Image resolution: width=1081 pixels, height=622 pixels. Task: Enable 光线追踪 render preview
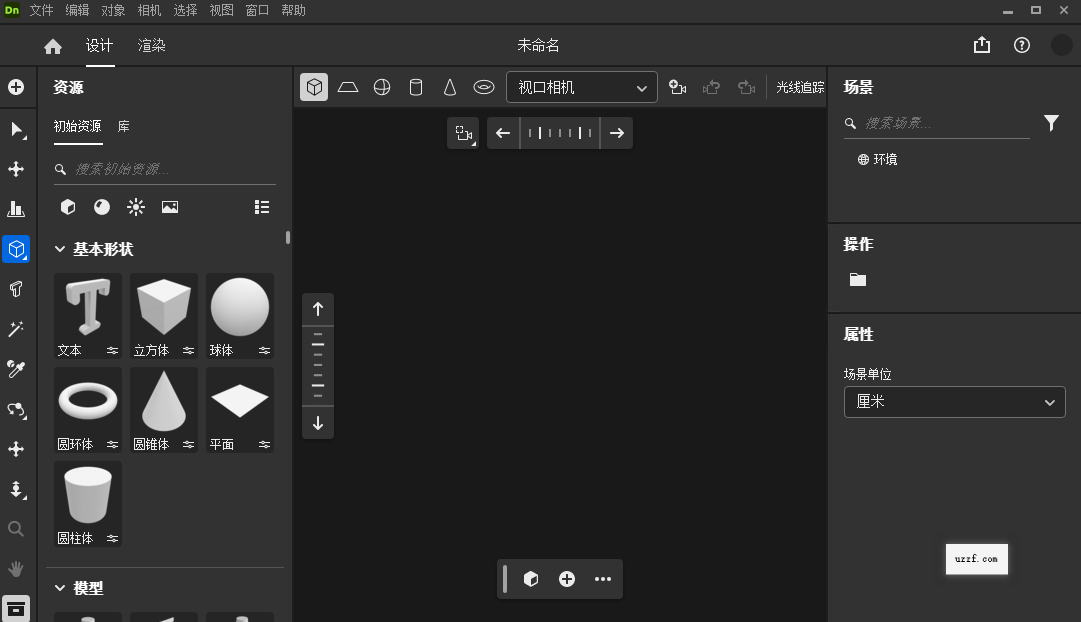tap(801, 87)
